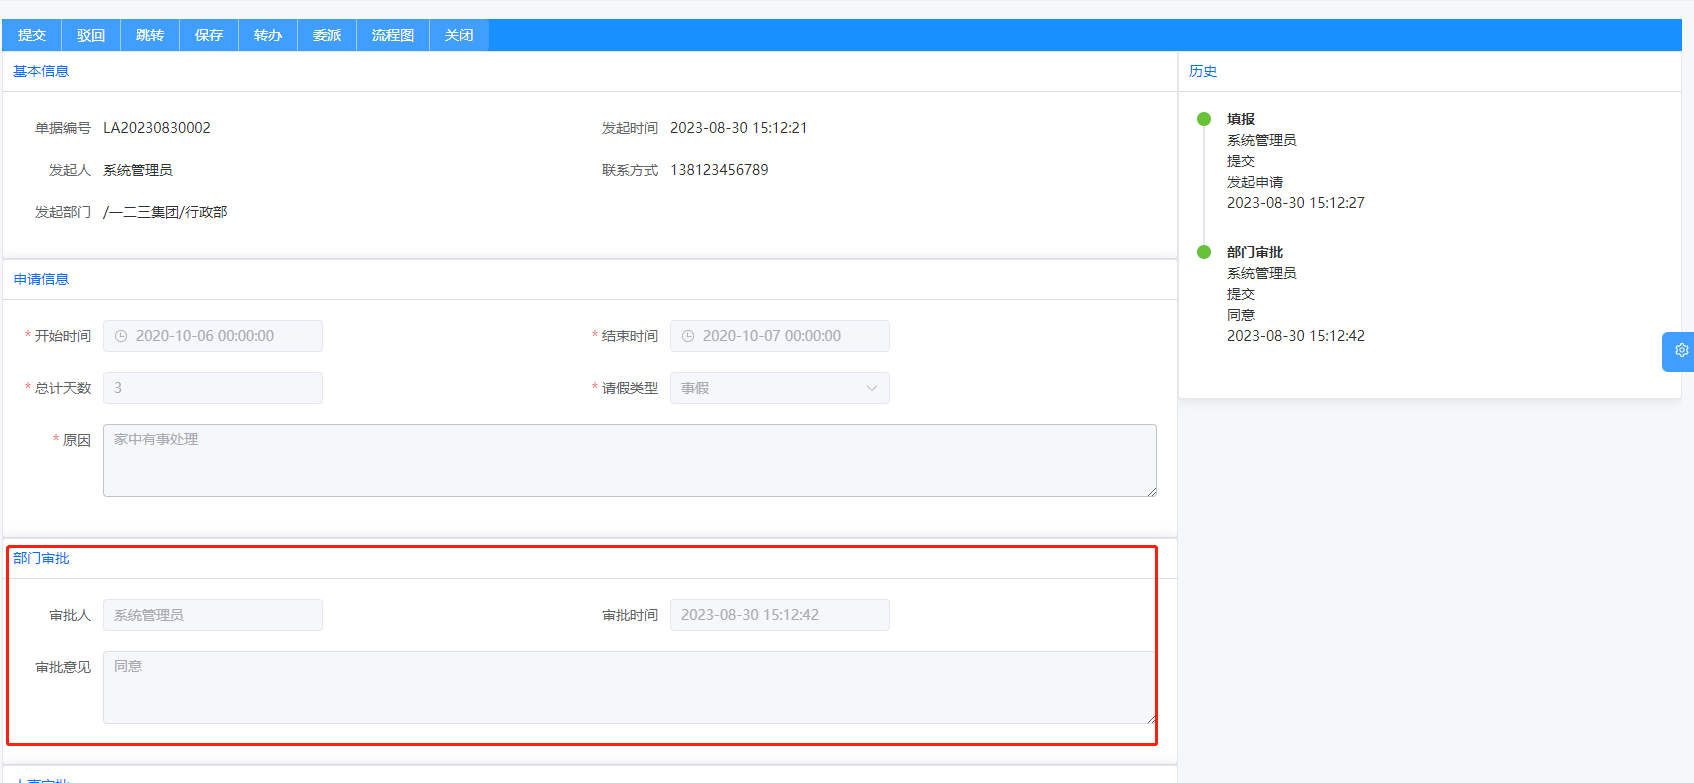Click history timestamp 2023-08-30 15:12:27
The image size is (1694, 783).
click(x=1296, y=203)
